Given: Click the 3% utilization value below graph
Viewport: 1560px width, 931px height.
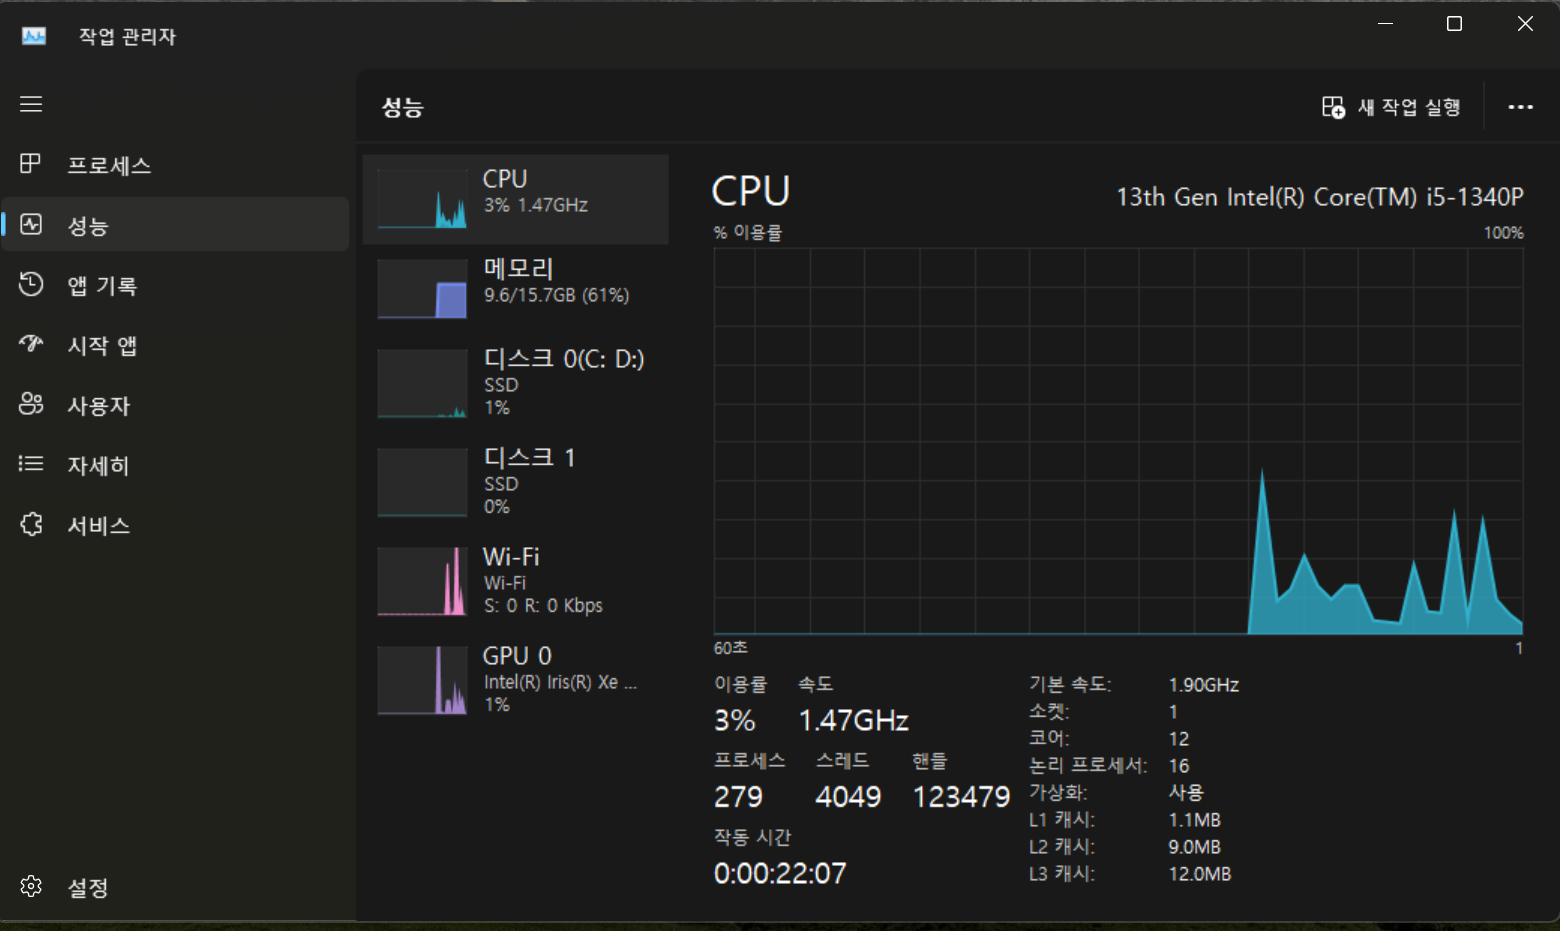Looking at the screenshot, I should coord(735,720).
